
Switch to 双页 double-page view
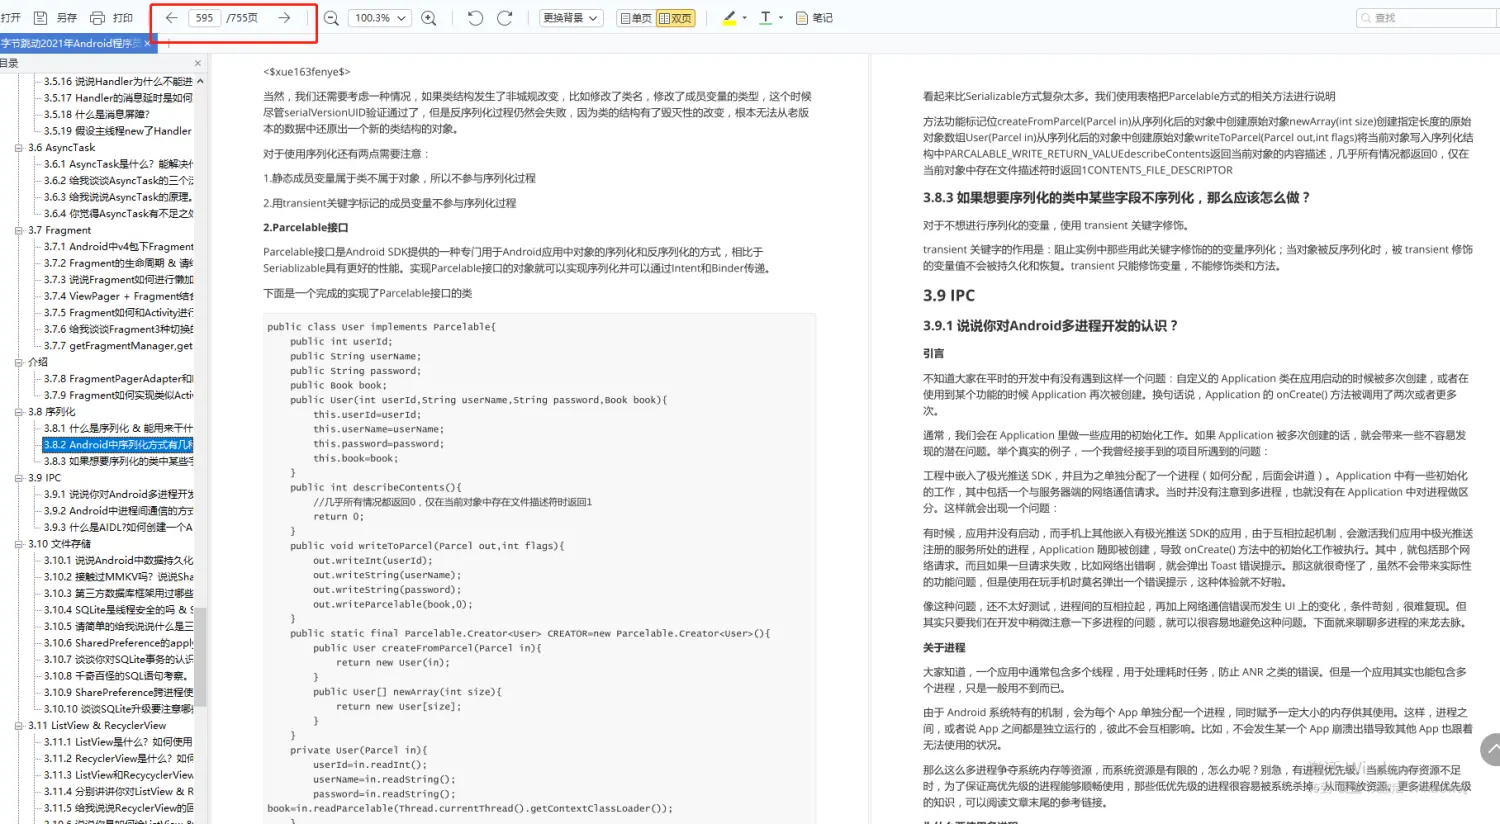click(675, 18)
